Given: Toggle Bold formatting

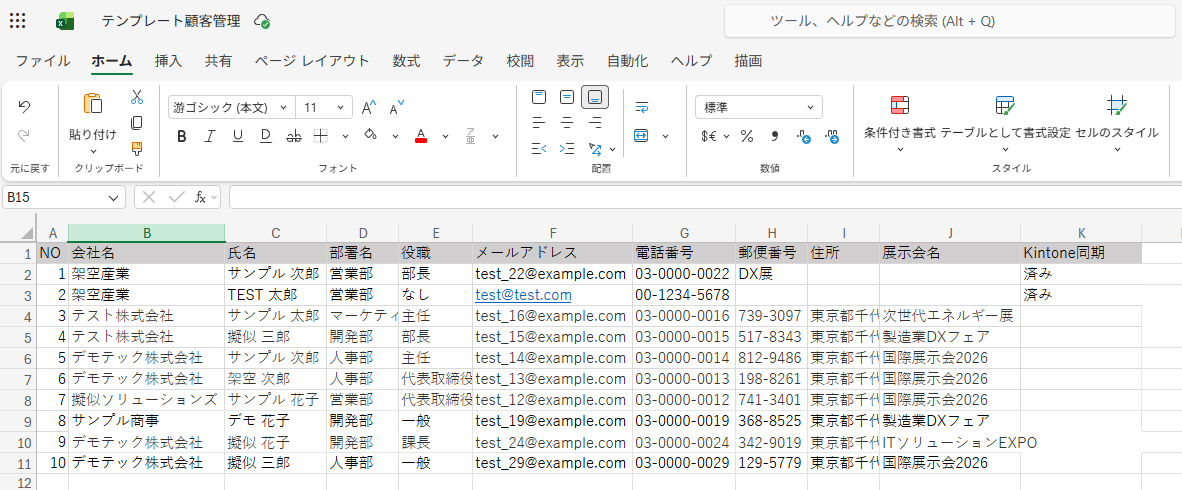Looking at the screenshot, I should coord(181,136).
